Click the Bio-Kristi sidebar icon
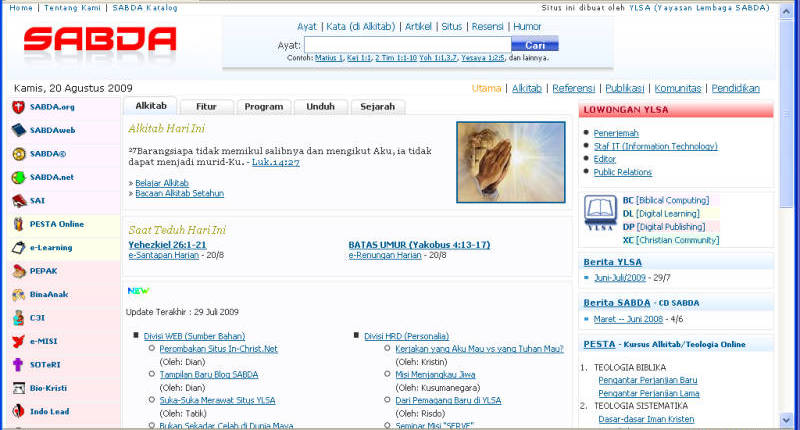The height and width of the screenshot is (430, 800). pos(19,389)
